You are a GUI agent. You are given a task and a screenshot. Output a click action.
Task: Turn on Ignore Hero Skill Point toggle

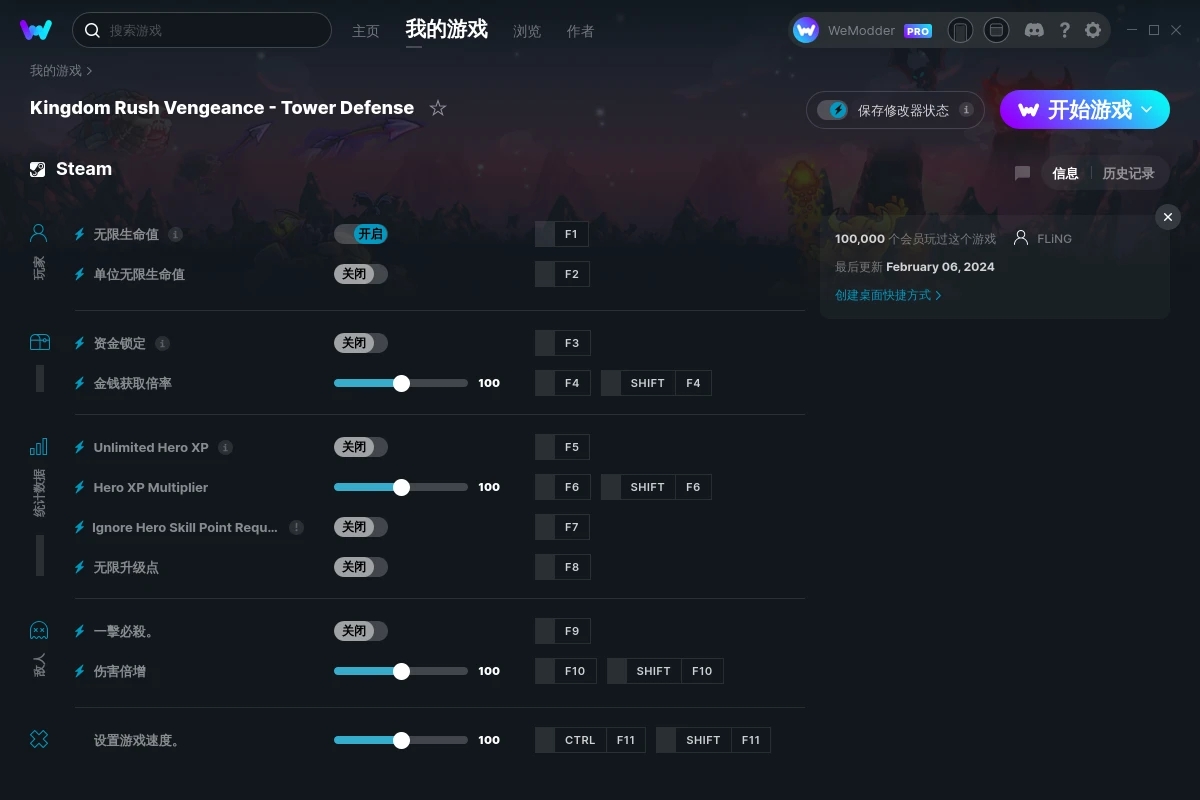pos(361,527)
